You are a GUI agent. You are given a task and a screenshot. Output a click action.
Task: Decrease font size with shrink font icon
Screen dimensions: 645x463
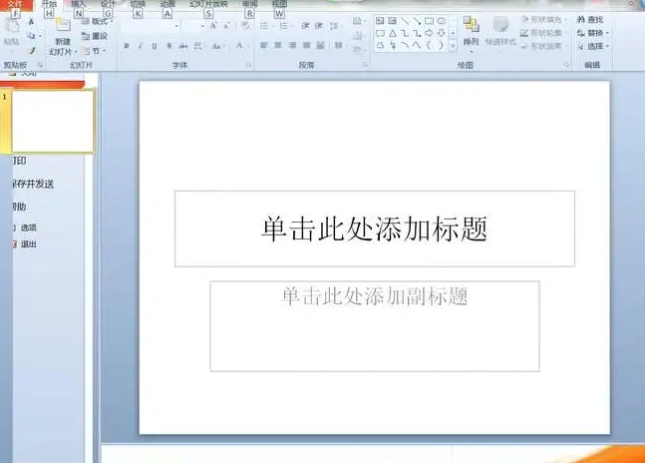(227, 26)
